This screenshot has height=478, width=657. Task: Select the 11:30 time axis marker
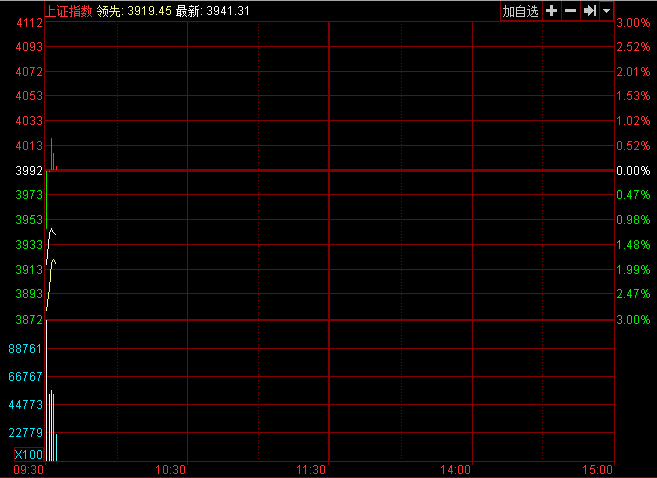[x=313, y=469]
